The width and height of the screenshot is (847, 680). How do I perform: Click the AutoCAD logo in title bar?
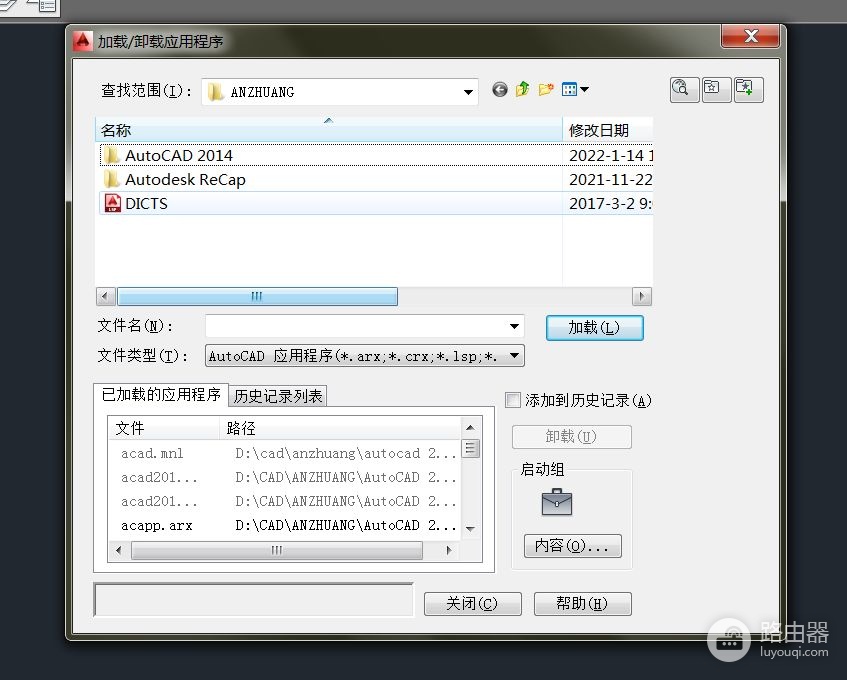(83, 41)
